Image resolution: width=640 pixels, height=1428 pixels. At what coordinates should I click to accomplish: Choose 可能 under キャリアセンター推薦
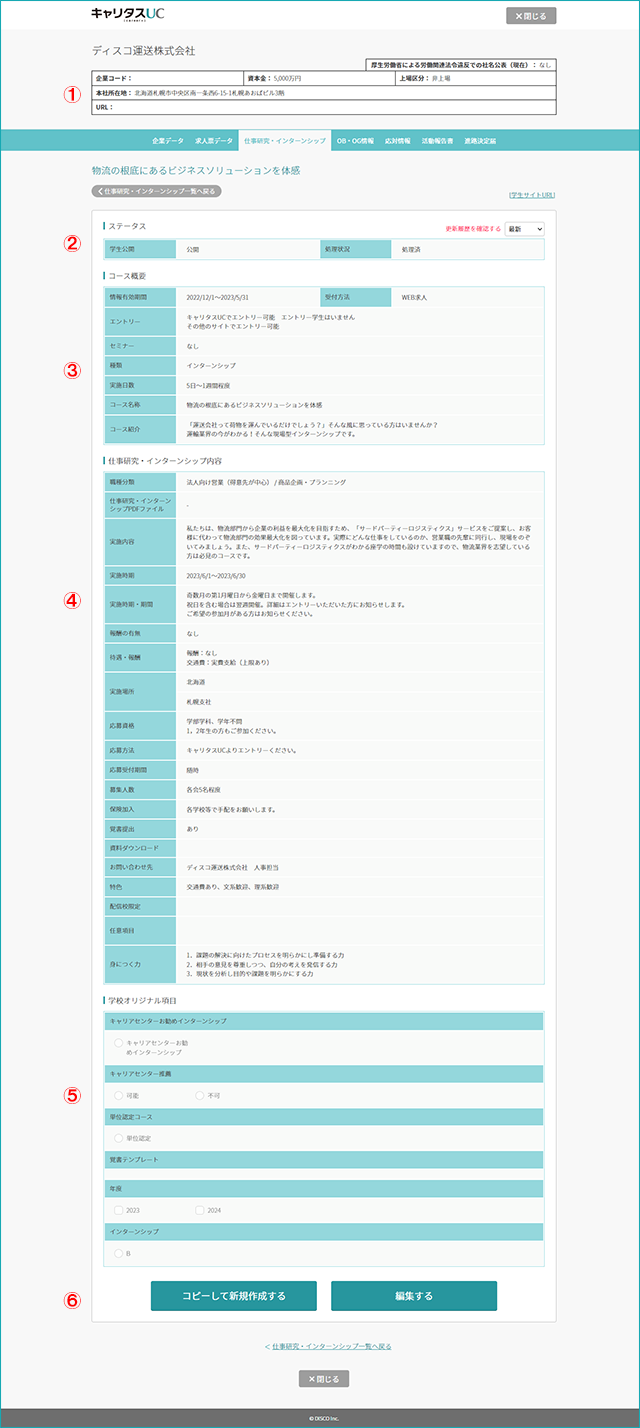[119, 1095]
